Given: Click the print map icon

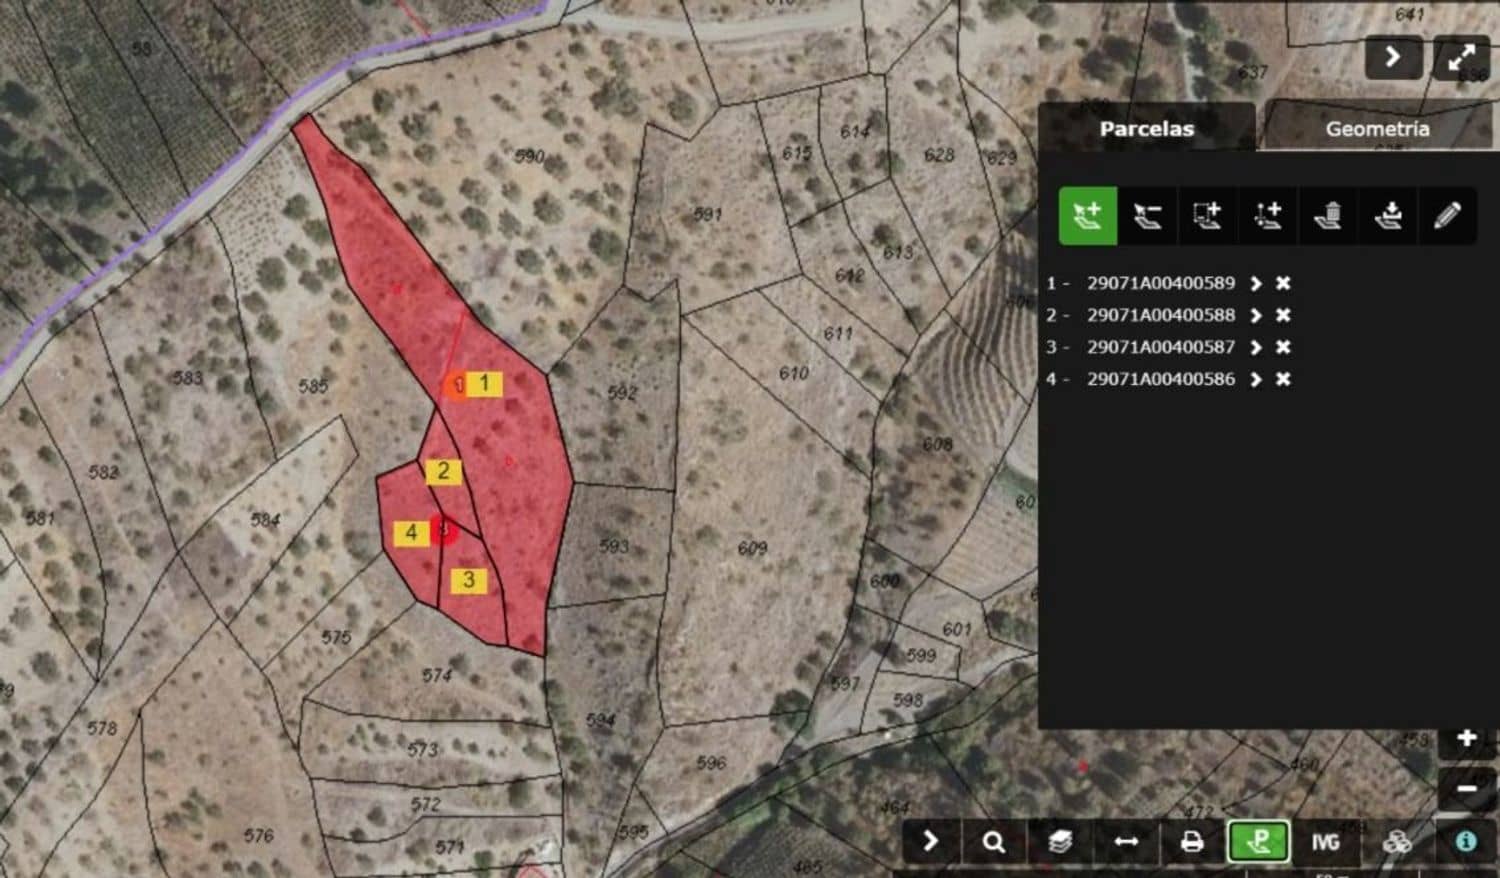Looking at the screenshot, I should pos(1191,842).
